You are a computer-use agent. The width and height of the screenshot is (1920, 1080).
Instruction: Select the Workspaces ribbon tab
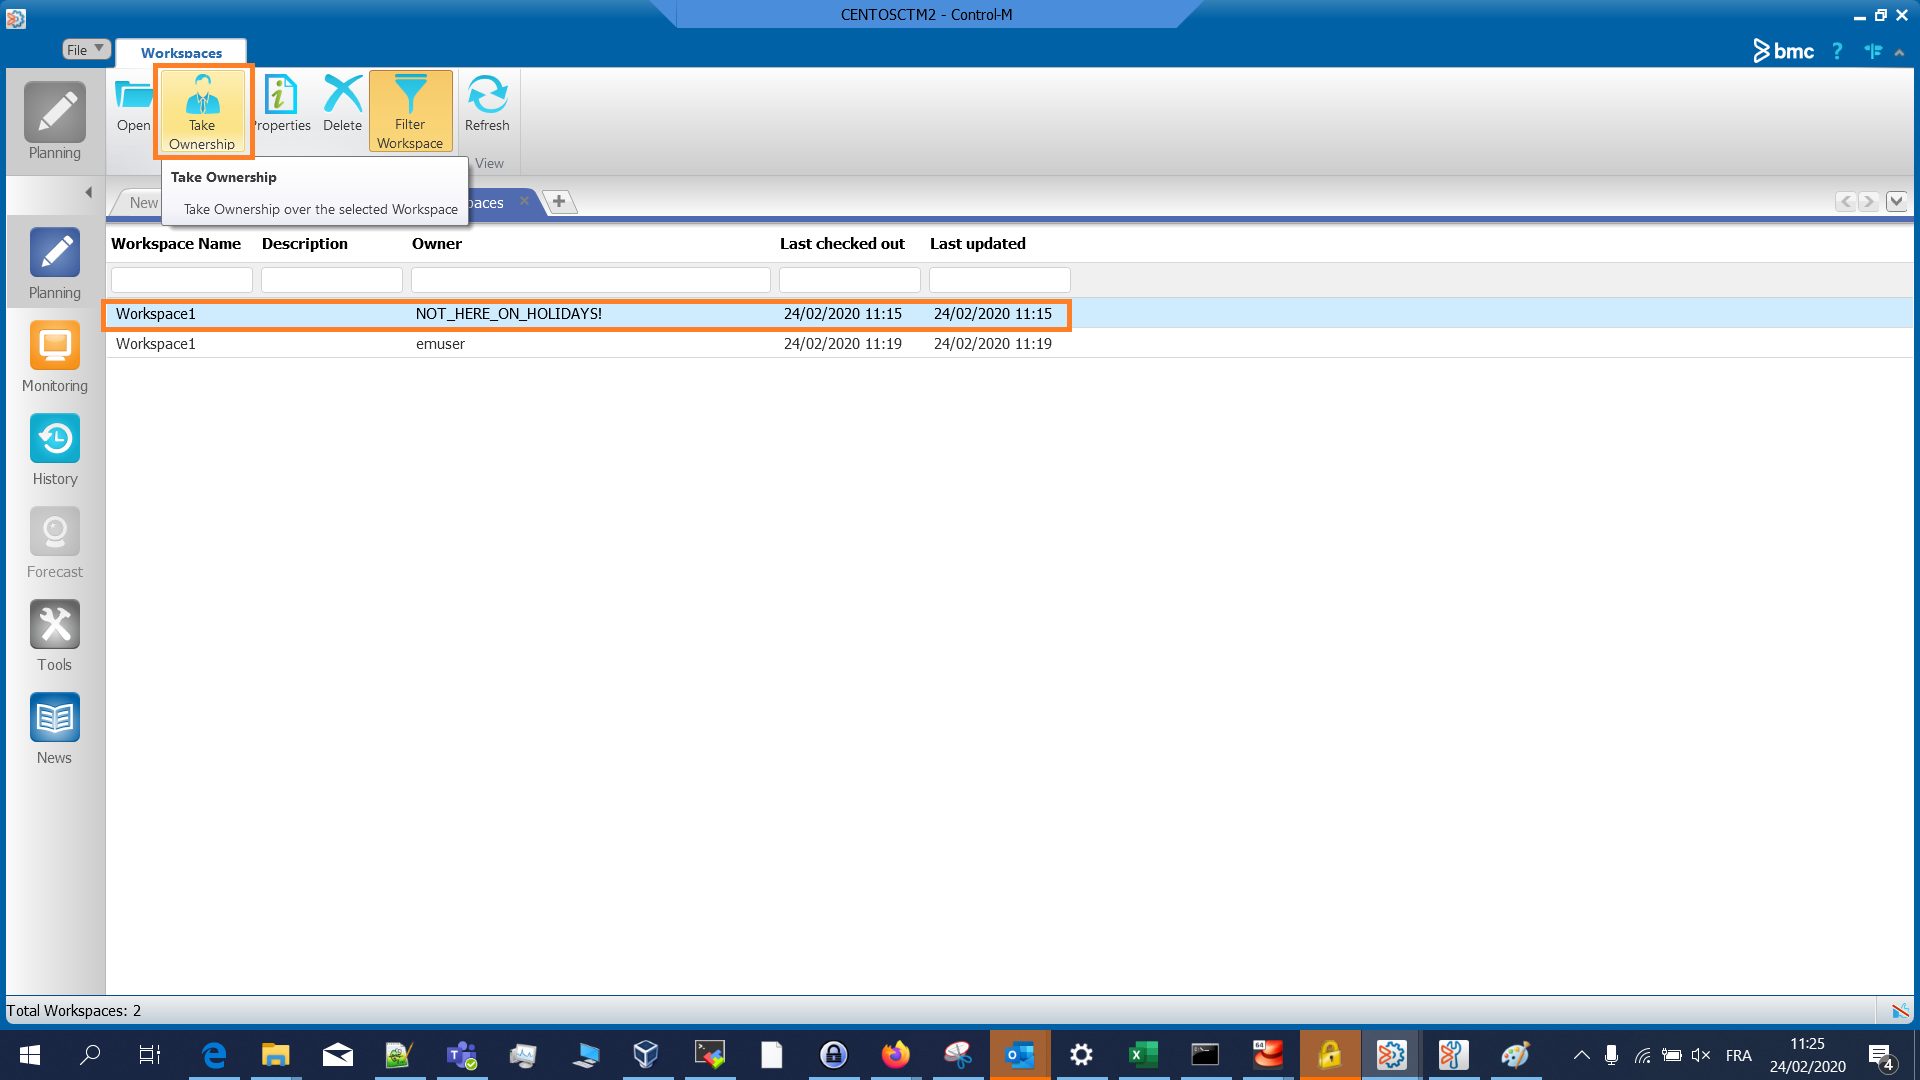tap(181, 53)
